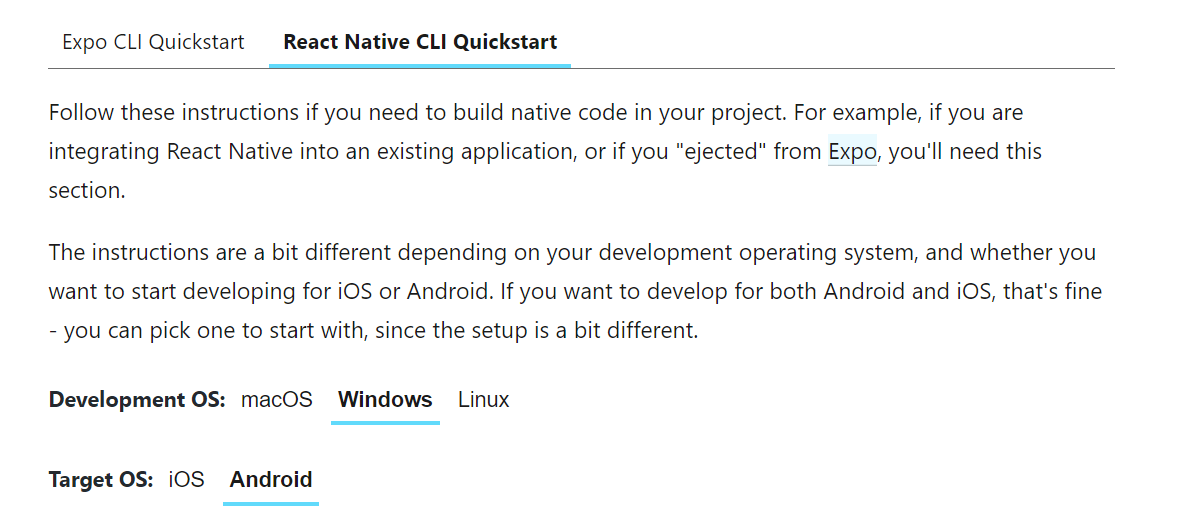Click the "Development OS:" bold label

coord(137,400)
